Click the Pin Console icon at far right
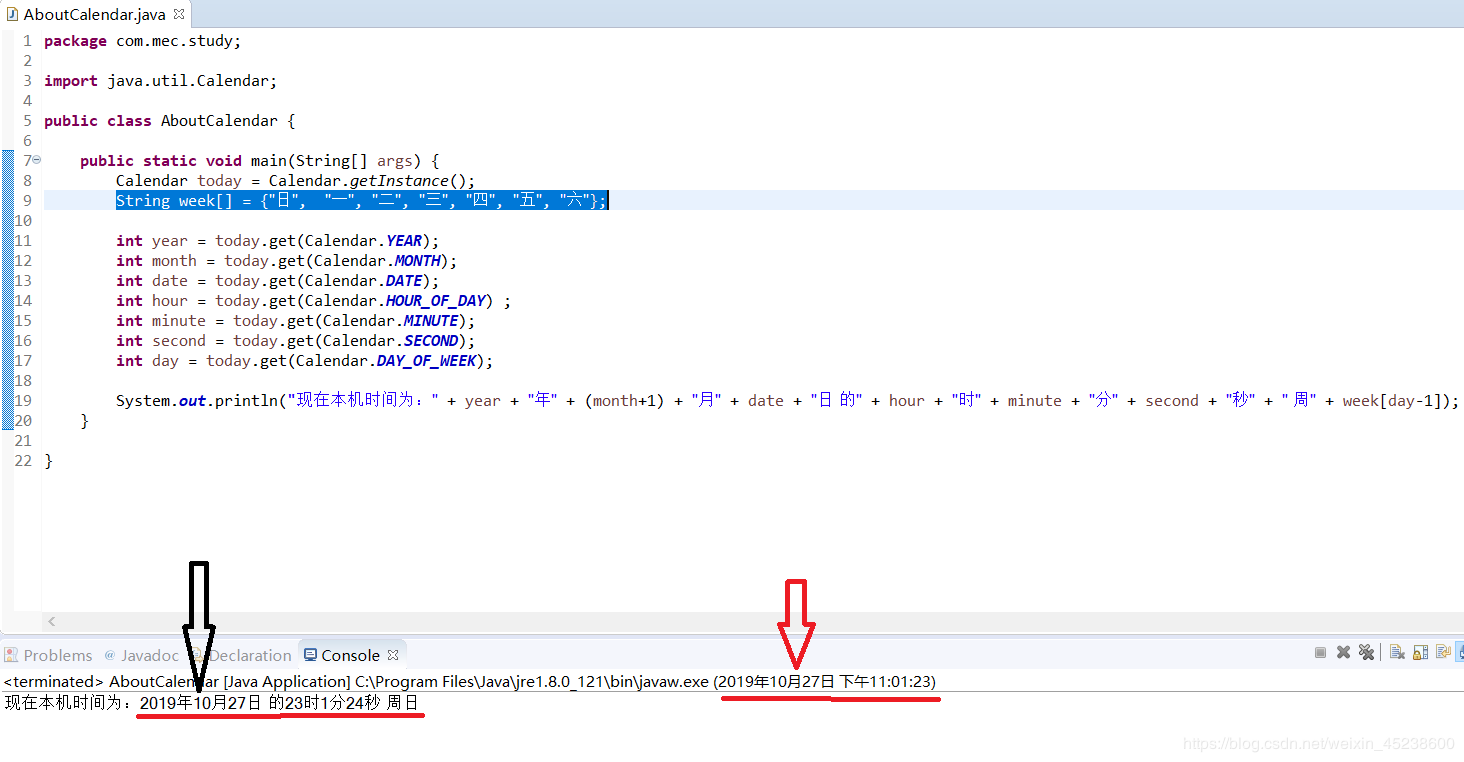The width and height of the screenshot is (1464, 762). [x=1461, y=653]
